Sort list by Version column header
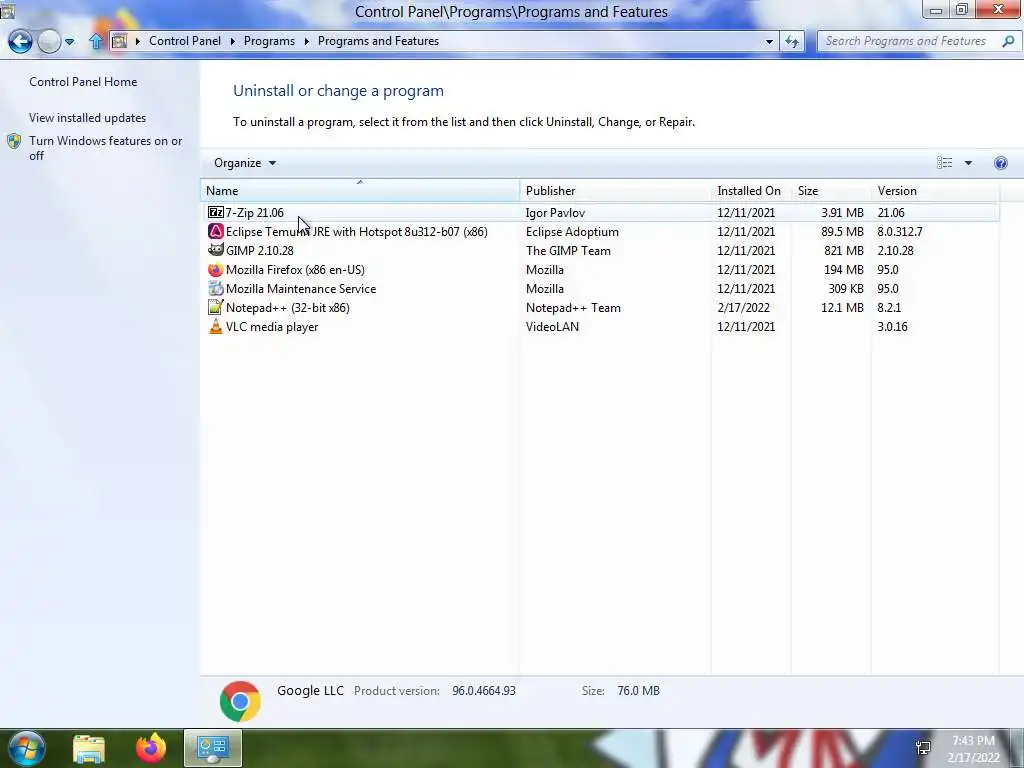This screenshot has width=1024, height=768. pos(935,191)
